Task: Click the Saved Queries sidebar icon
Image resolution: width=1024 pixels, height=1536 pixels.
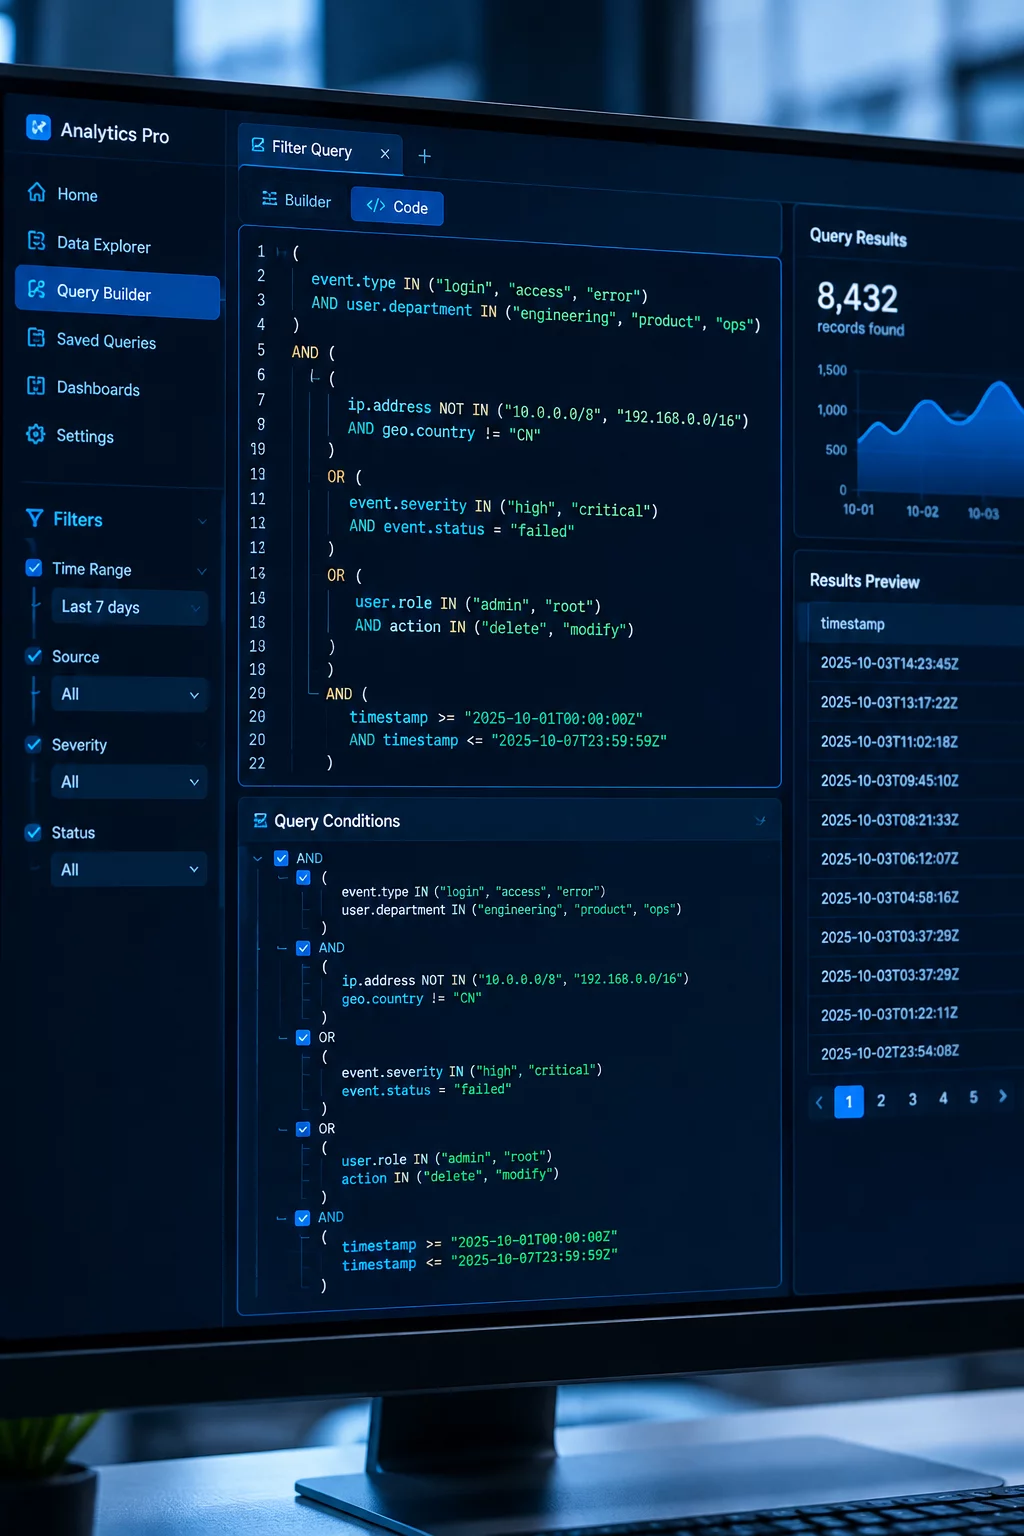Action: click(37, 338)
